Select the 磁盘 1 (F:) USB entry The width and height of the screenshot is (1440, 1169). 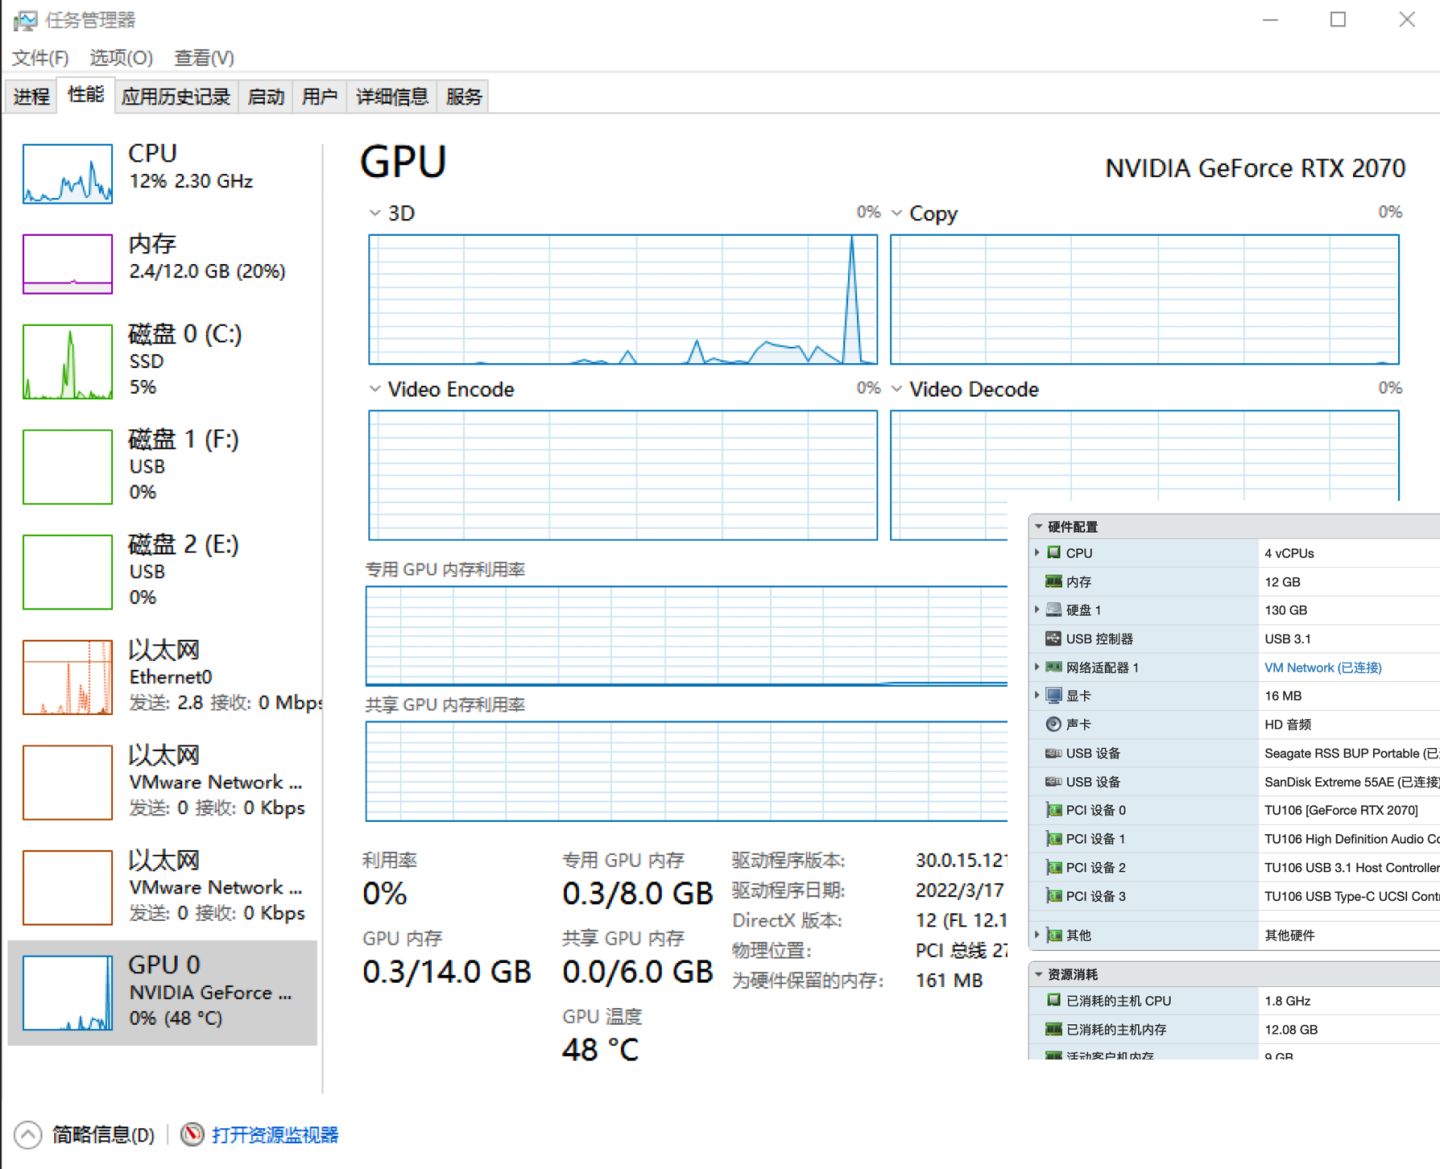[x=163, y=465]
